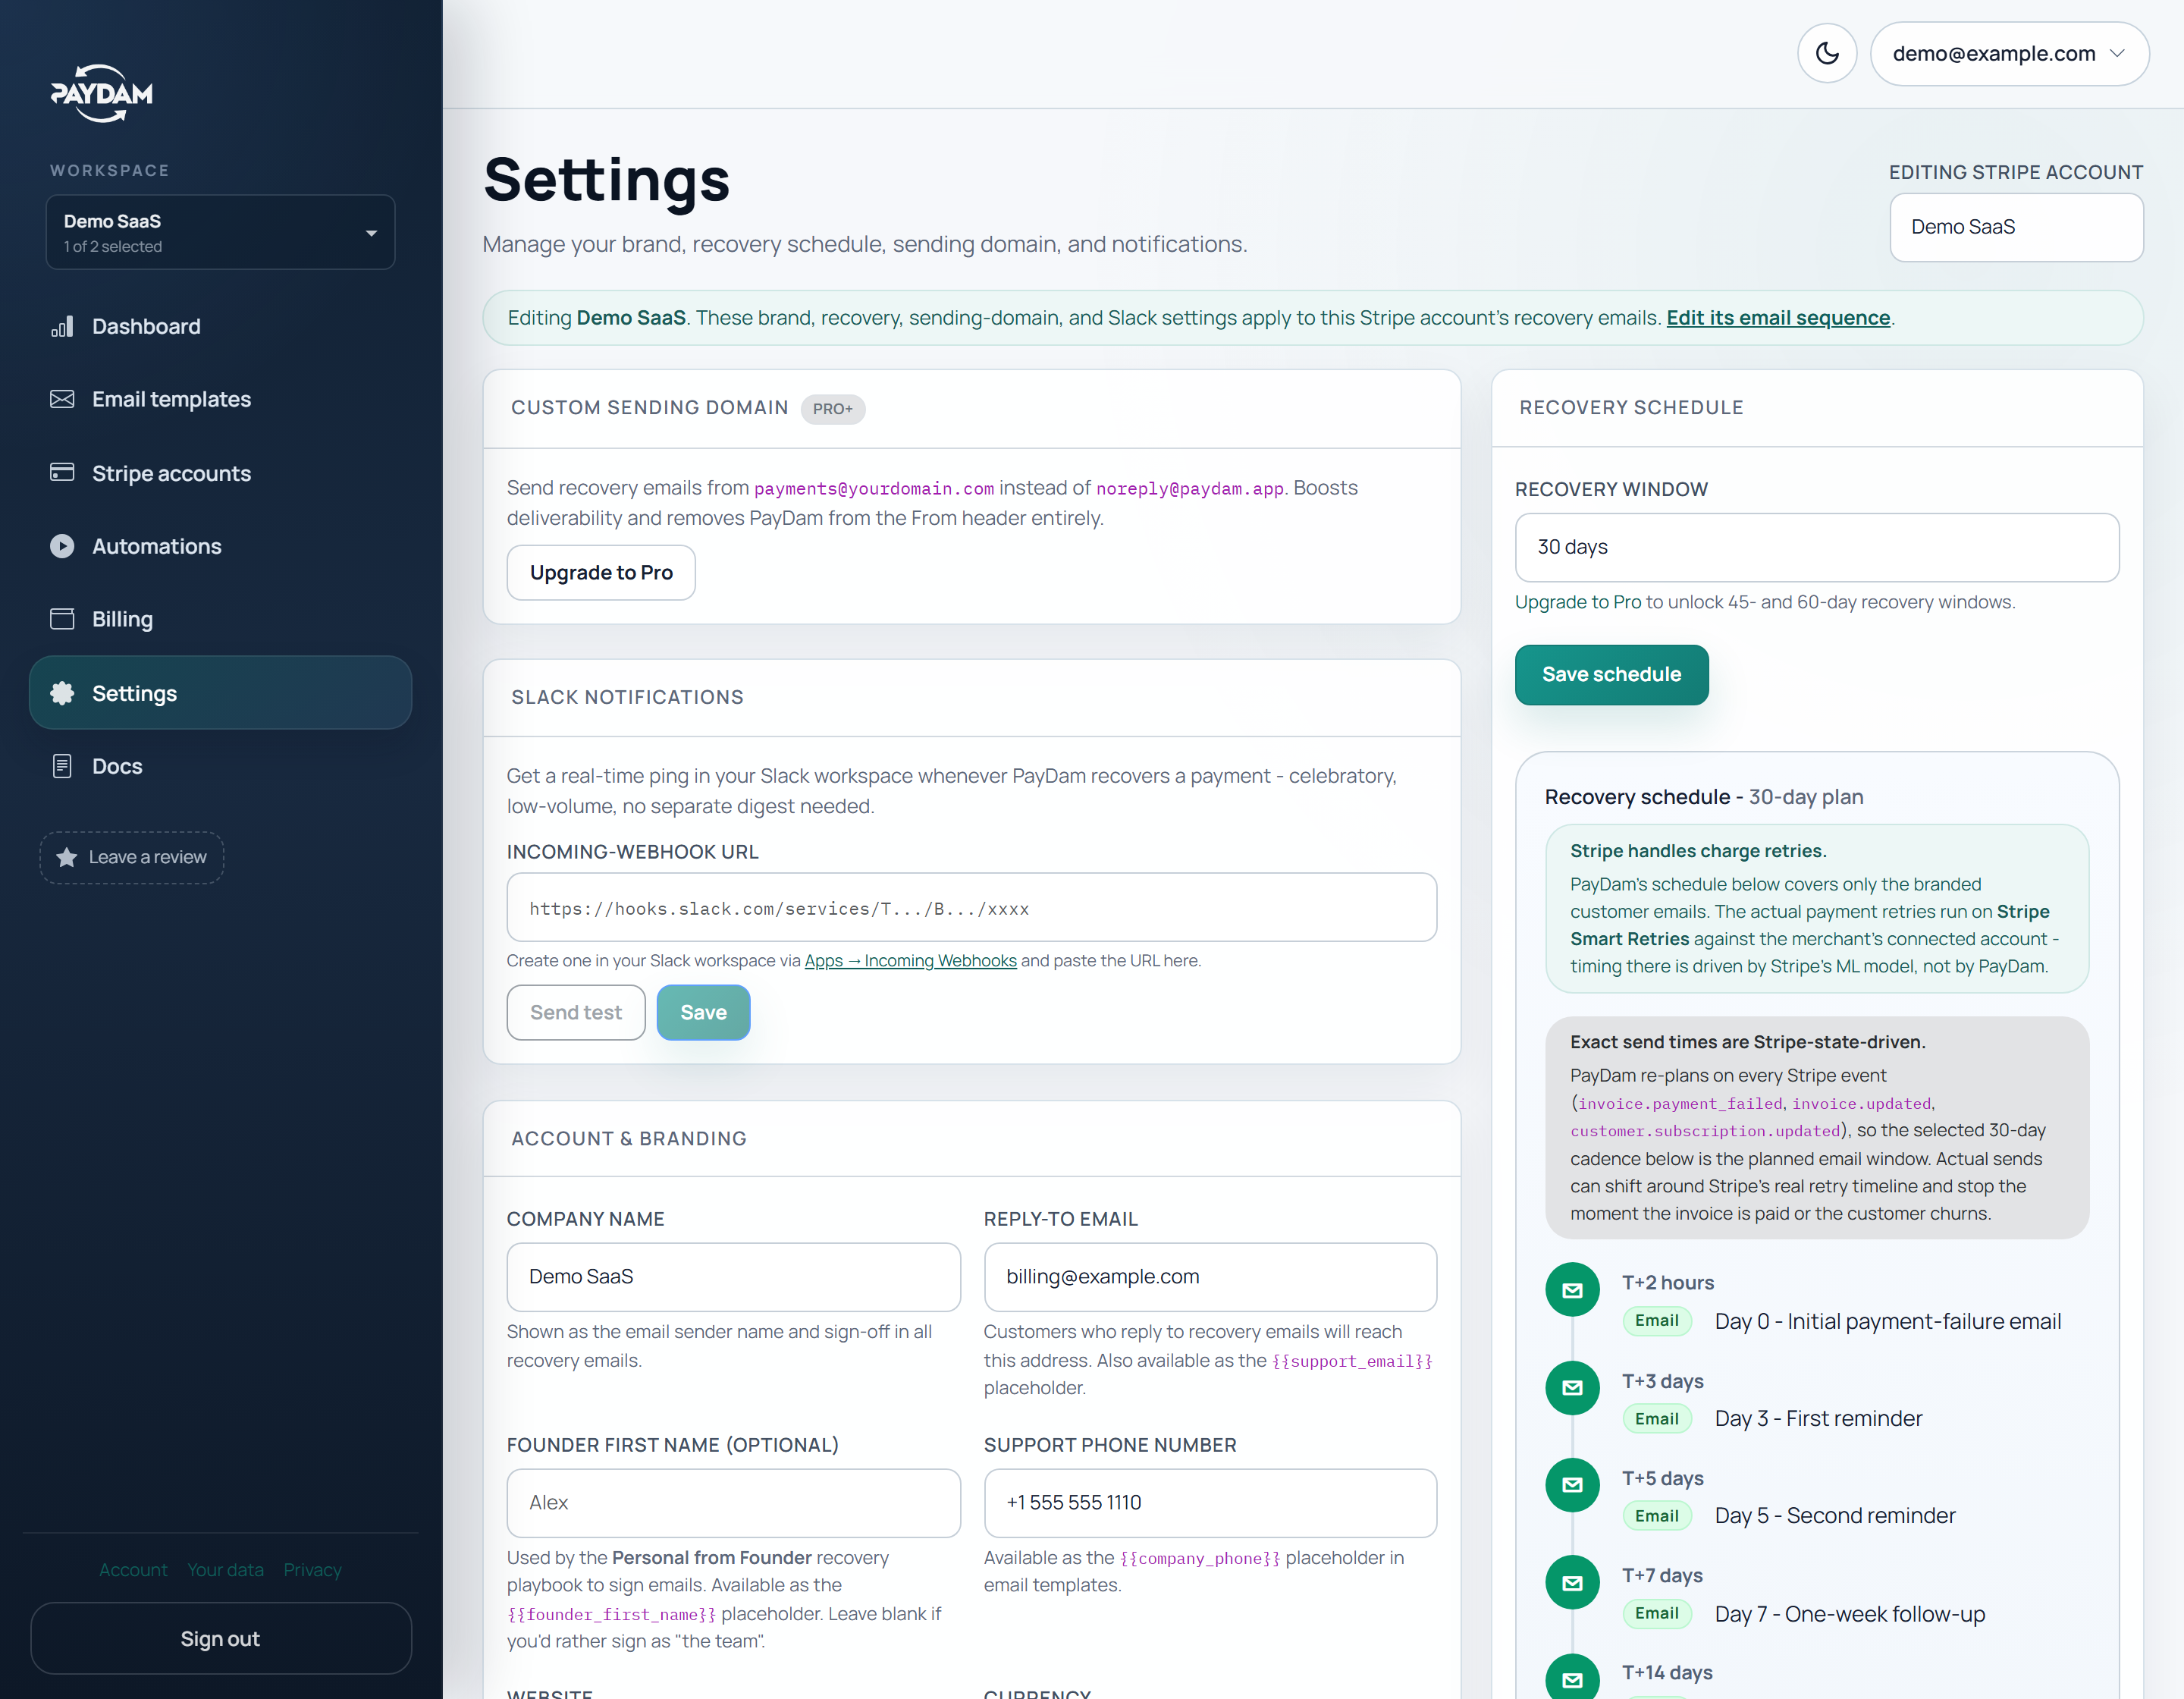Click Upgrade to Pro link under recovery window
This screenshot has width=2184, height=1699.
click(x=1577, y=602)
